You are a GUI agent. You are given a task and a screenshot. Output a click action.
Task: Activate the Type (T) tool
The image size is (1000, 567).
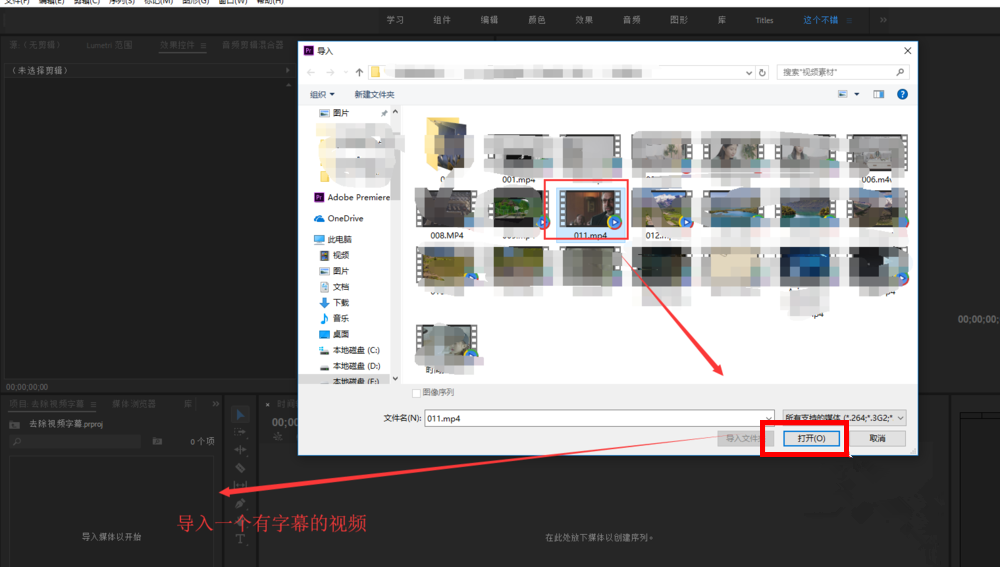(x=240, y=539)
